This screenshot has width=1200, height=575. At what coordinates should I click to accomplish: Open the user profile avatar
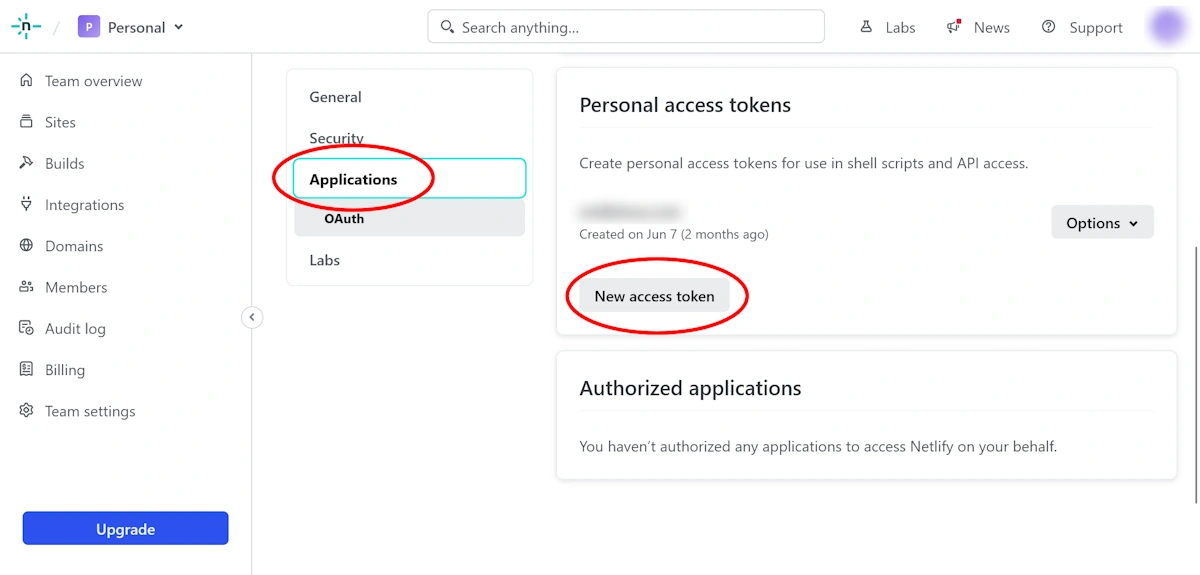click(1167, 26)
